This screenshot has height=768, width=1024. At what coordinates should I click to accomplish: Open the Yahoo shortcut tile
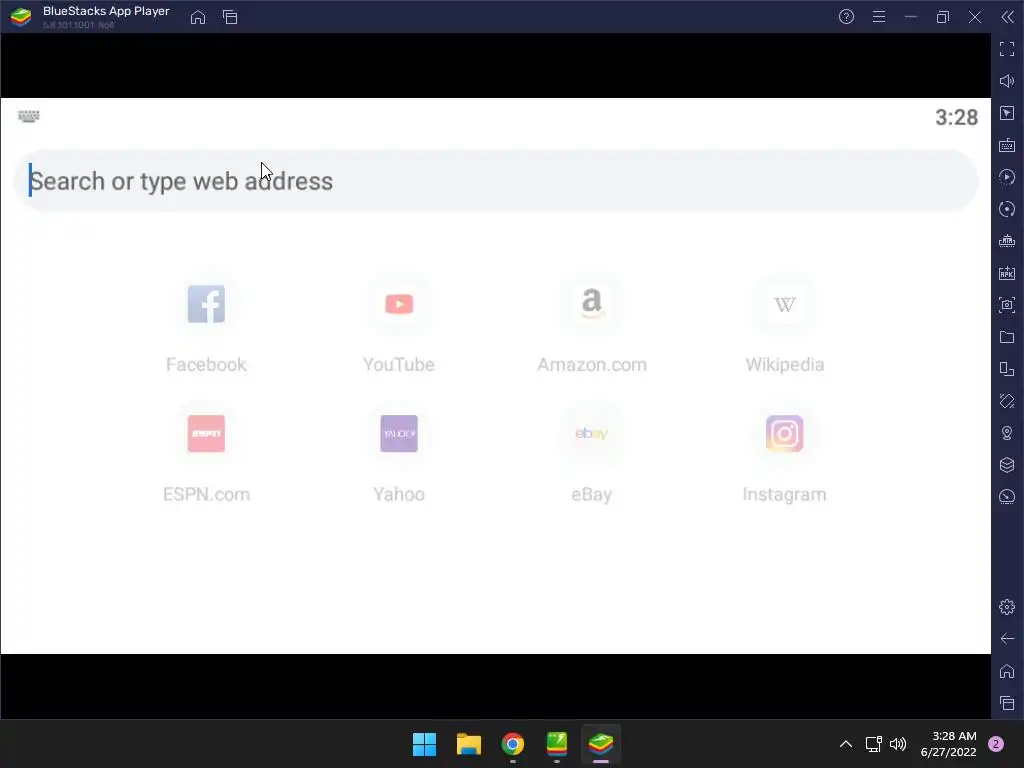(x=399, y=455)
